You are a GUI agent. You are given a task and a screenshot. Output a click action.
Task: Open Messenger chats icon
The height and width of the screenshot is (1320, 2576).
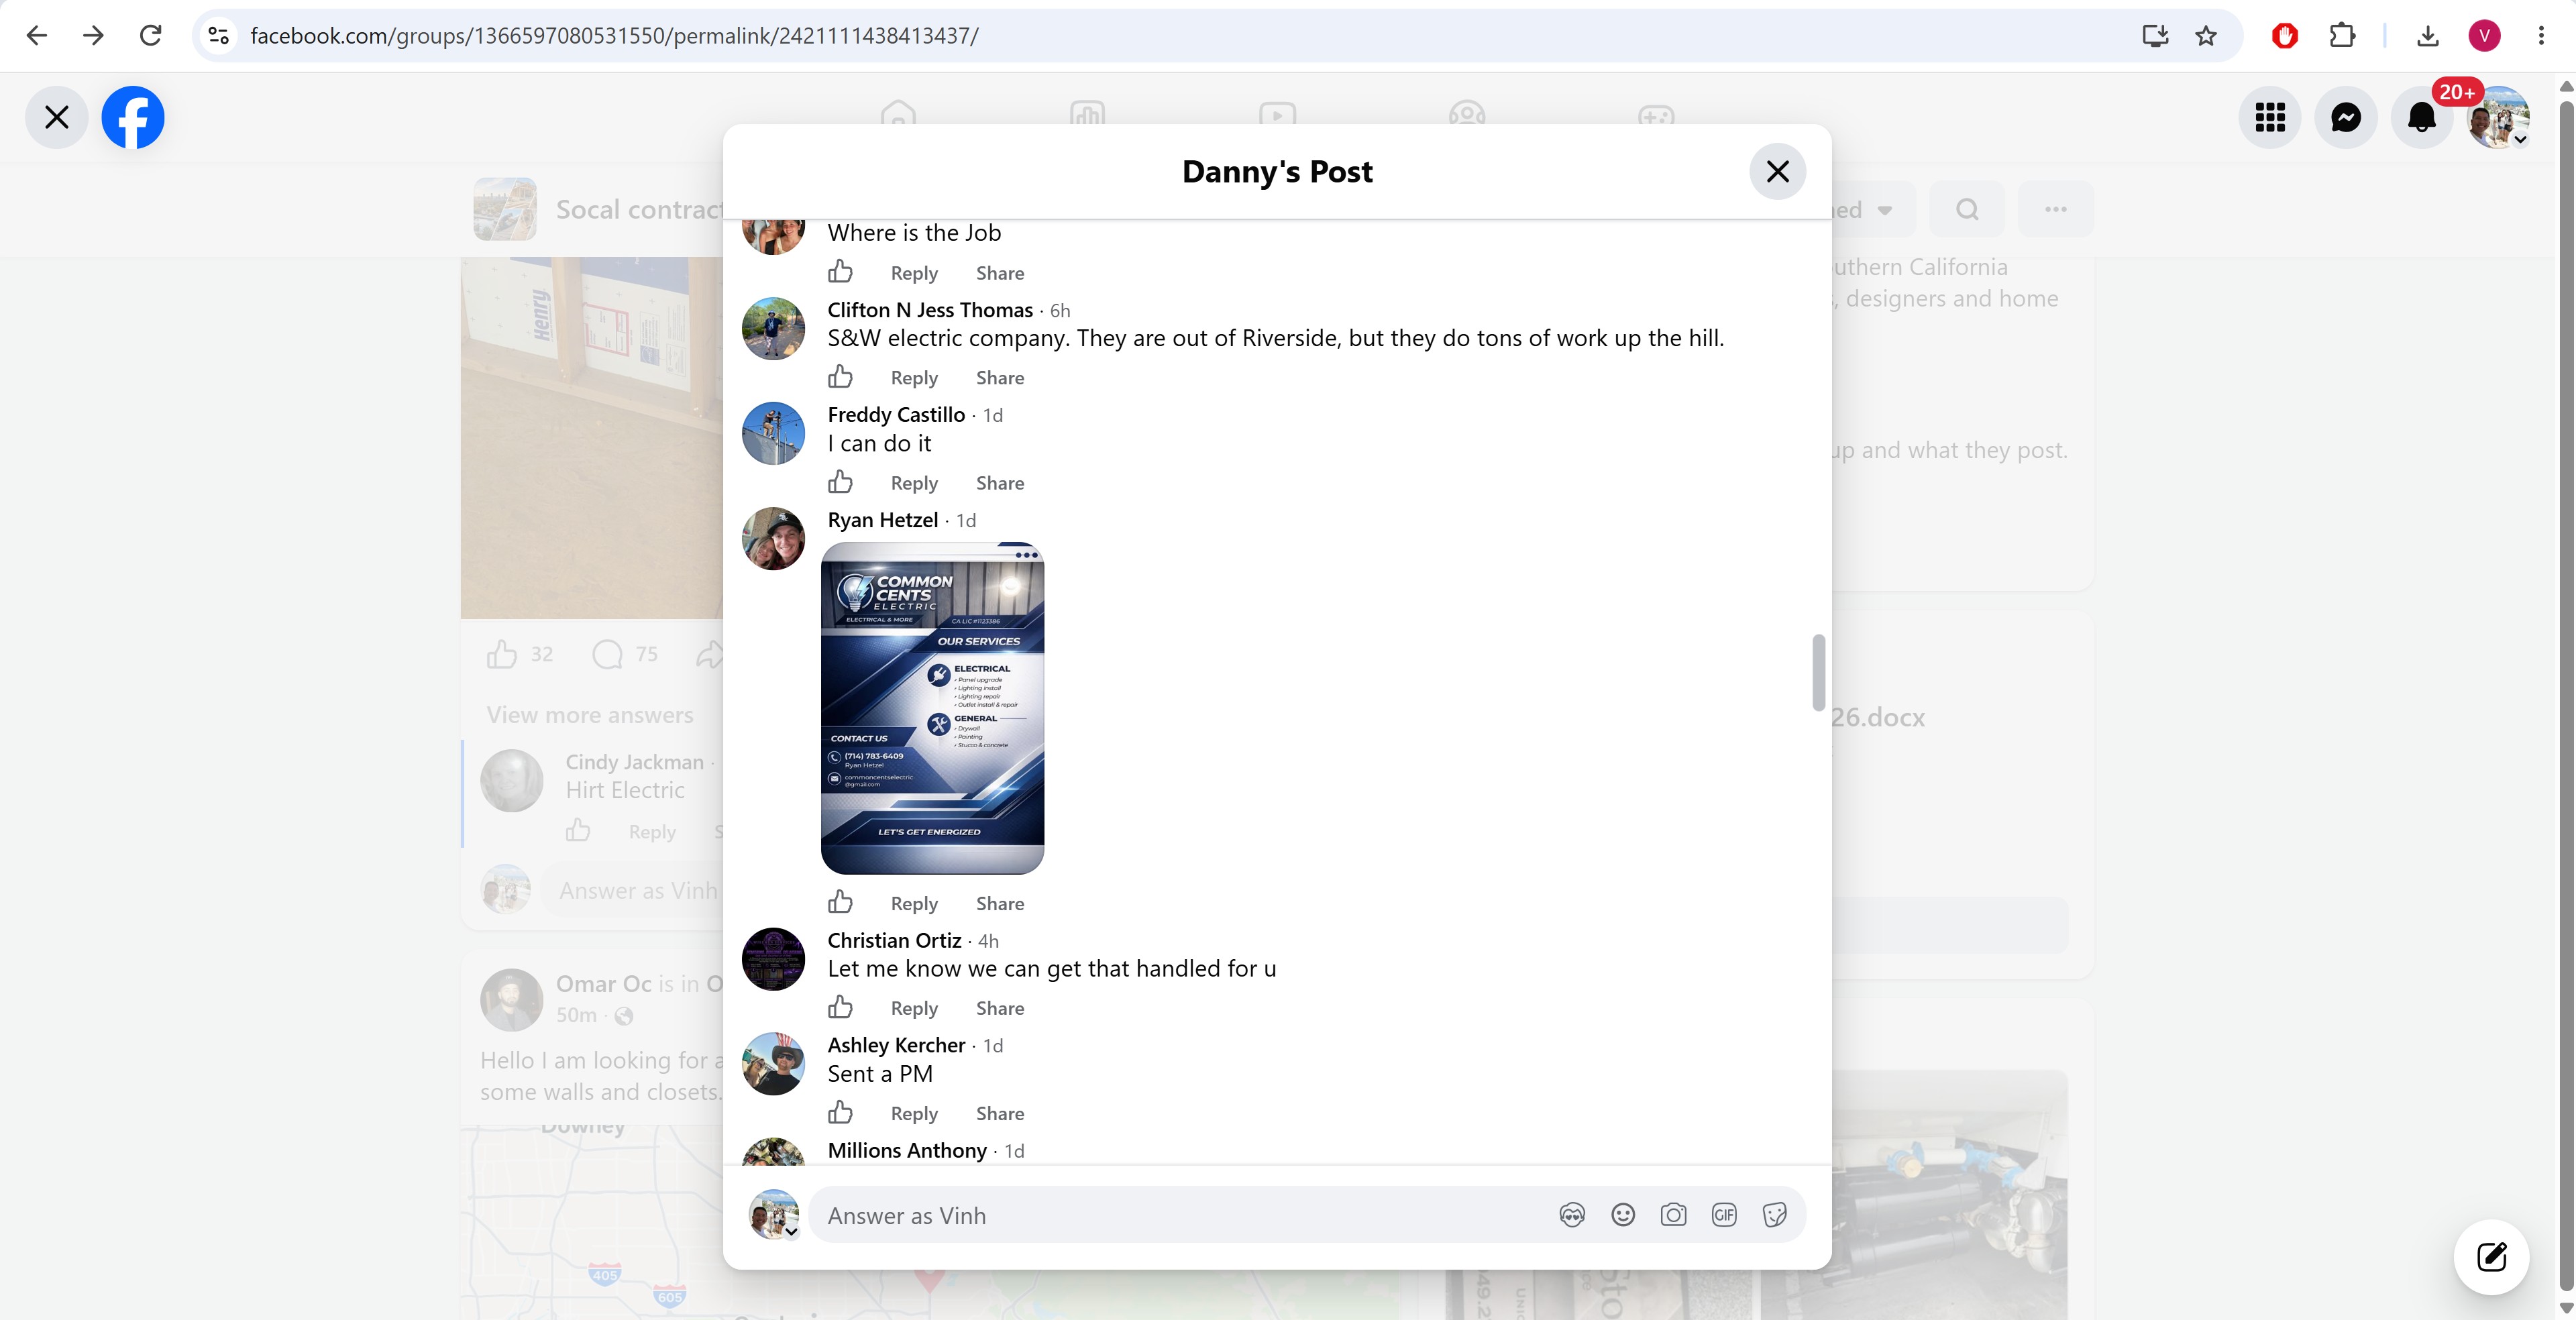[2346, 117]
